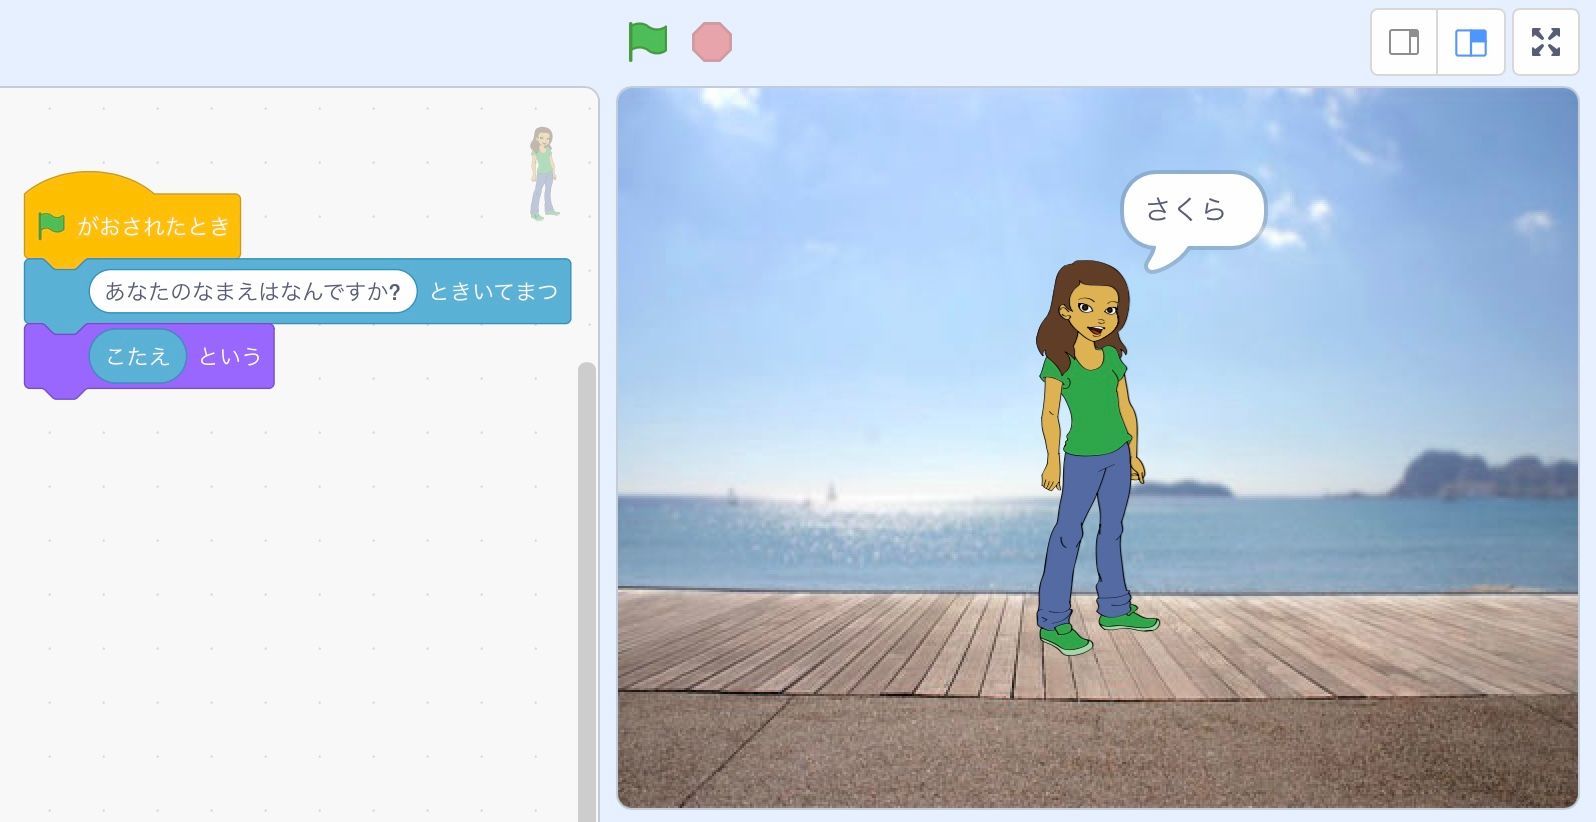Click the vertical scrollbar of code area
Viewport: 1596px width, 822px height.
click(x=587, y=590)
